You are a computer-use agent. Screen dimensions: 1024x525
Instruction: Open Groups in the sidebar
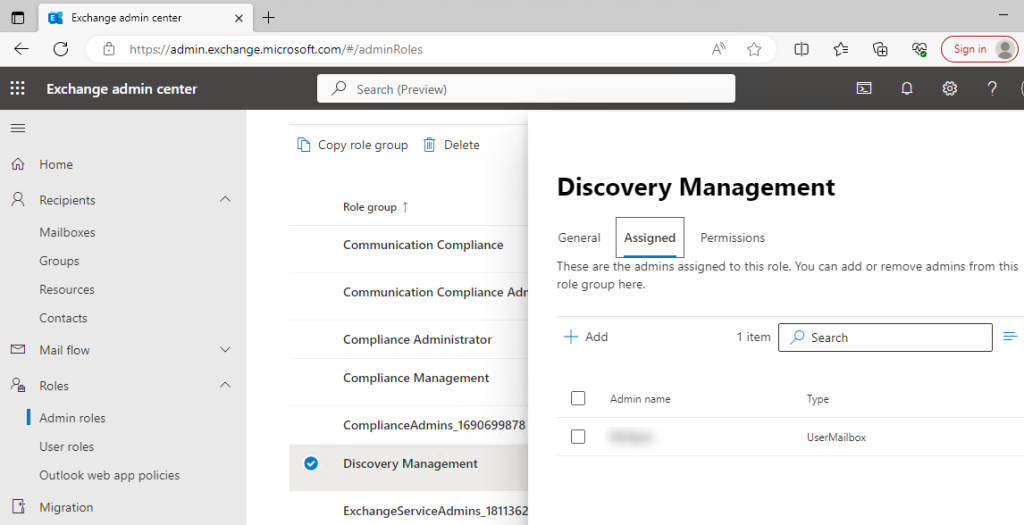(x=59, y=261)
